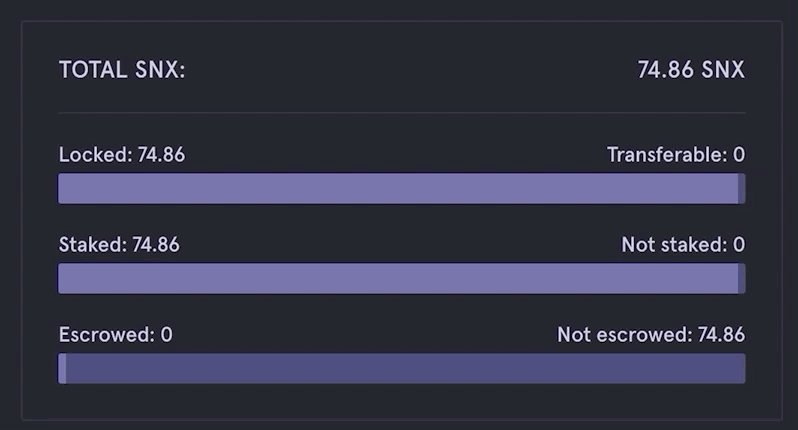Click the Escrowed: 0 label

coord(116,335)
